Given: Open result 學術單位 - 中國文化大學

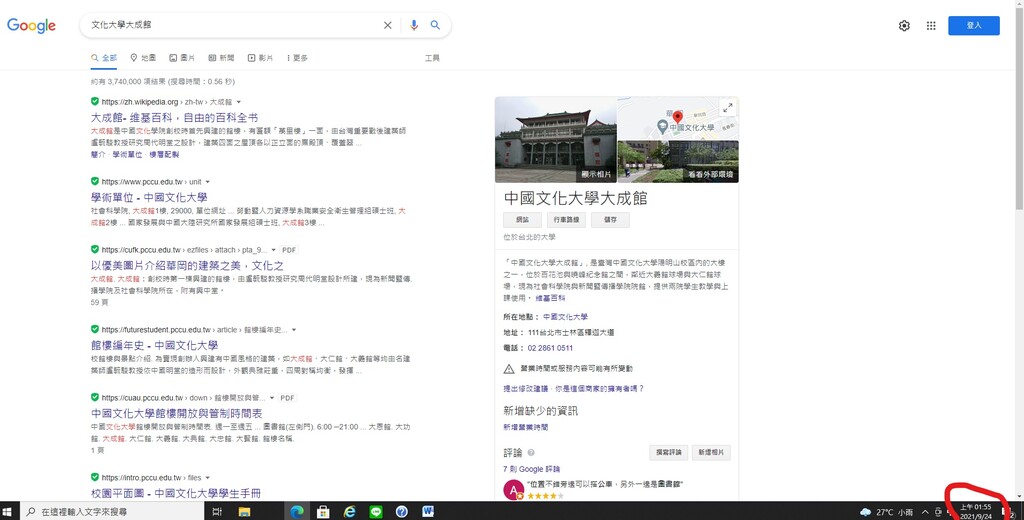Looking at the screenshot, I should click(x=149, y=197).
